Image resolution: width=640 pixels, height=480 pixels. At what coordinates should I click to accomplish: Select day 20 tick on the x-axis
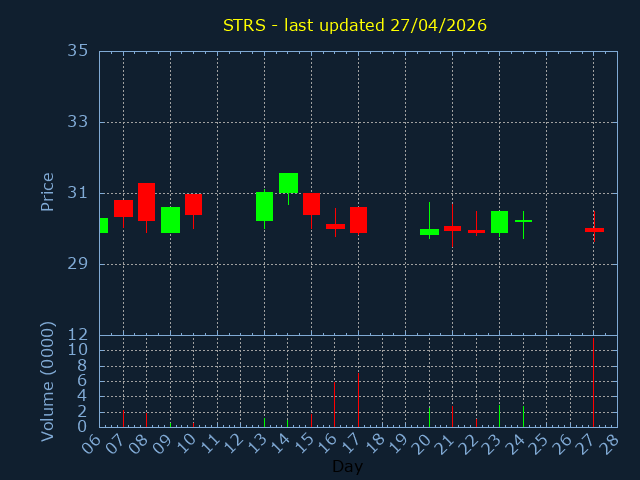424,443
